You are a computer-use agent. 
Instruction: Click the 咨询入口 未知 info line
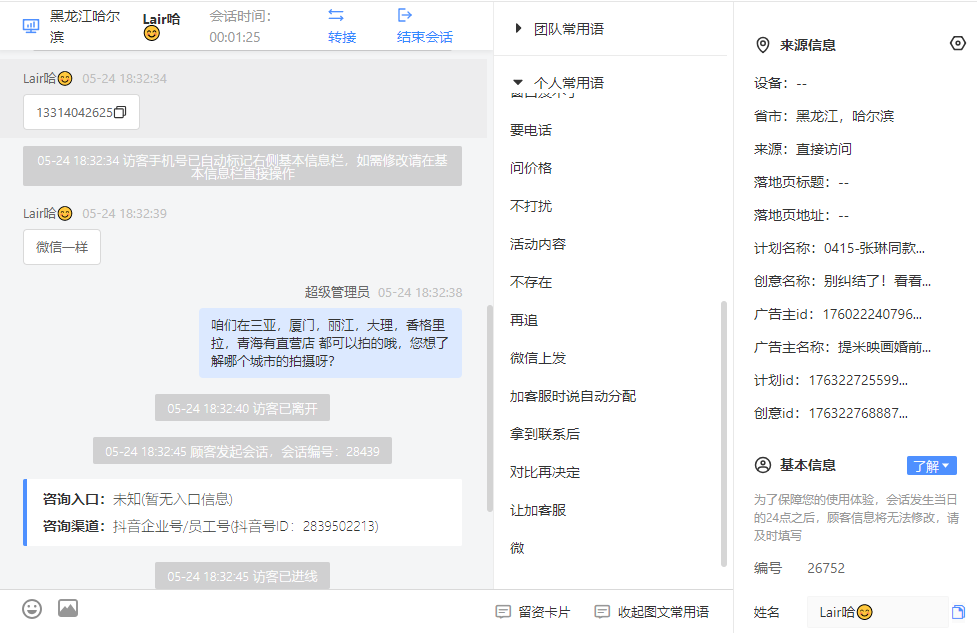[x=138, y=500]
